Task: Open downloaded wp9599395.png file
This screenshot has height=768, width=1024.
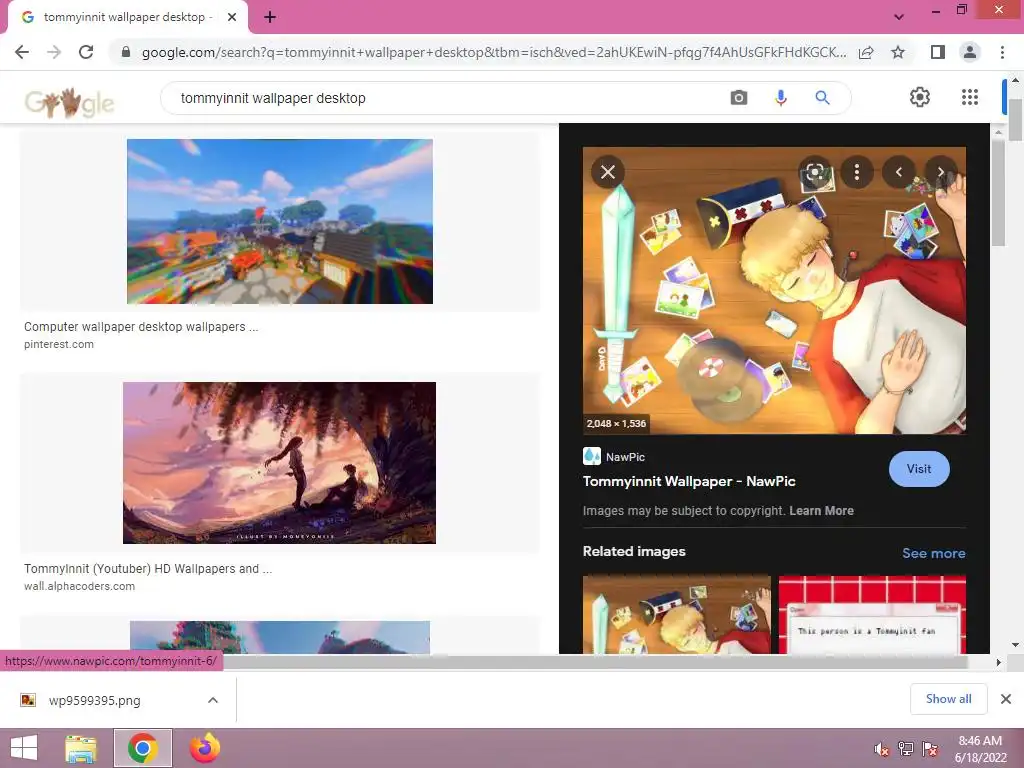Action: pos(94,701)
